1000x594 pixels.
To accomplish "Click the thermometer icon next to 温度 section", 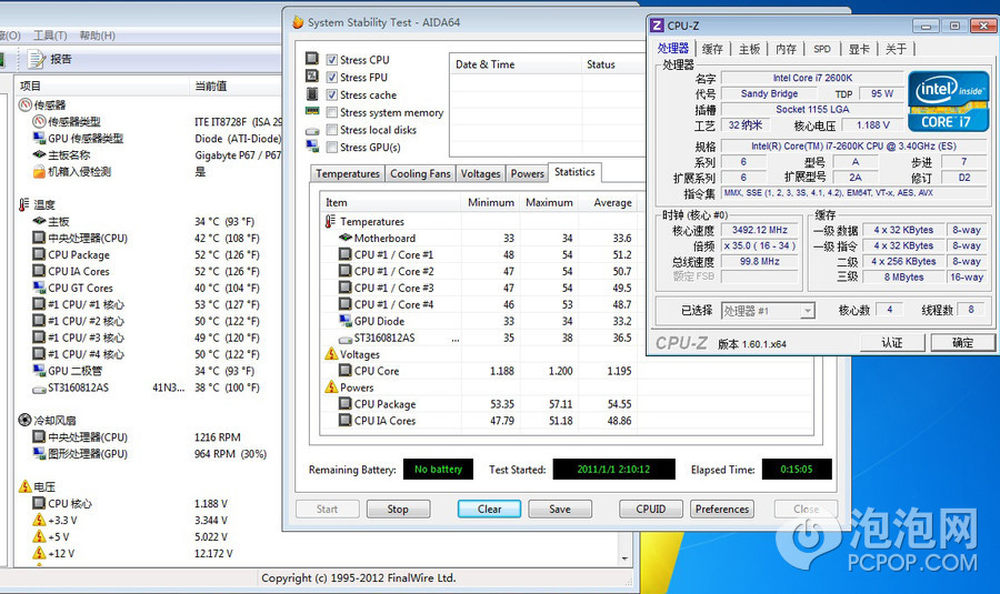I will click(x=24, y=204).
